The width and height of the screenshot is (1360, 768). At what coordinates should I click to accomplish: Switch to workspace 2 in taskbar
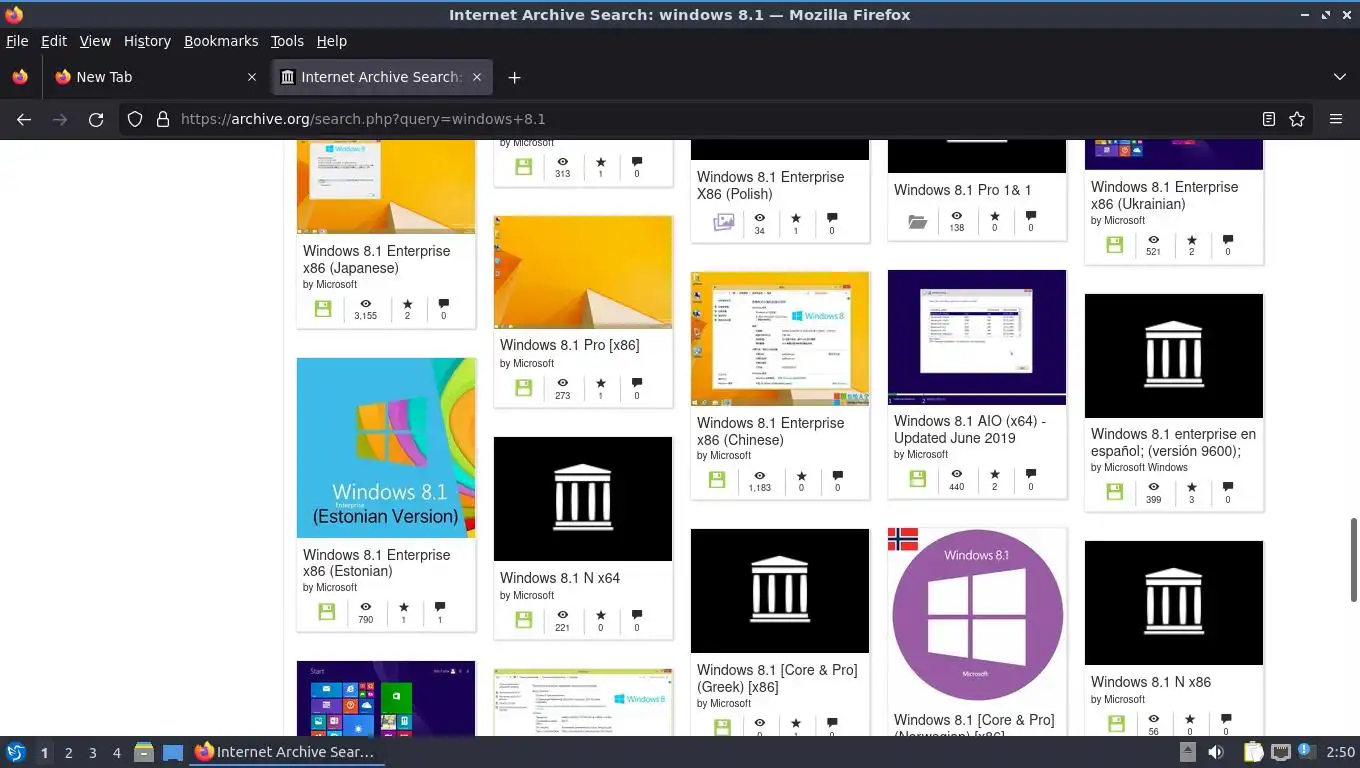(x=68, y=753)
